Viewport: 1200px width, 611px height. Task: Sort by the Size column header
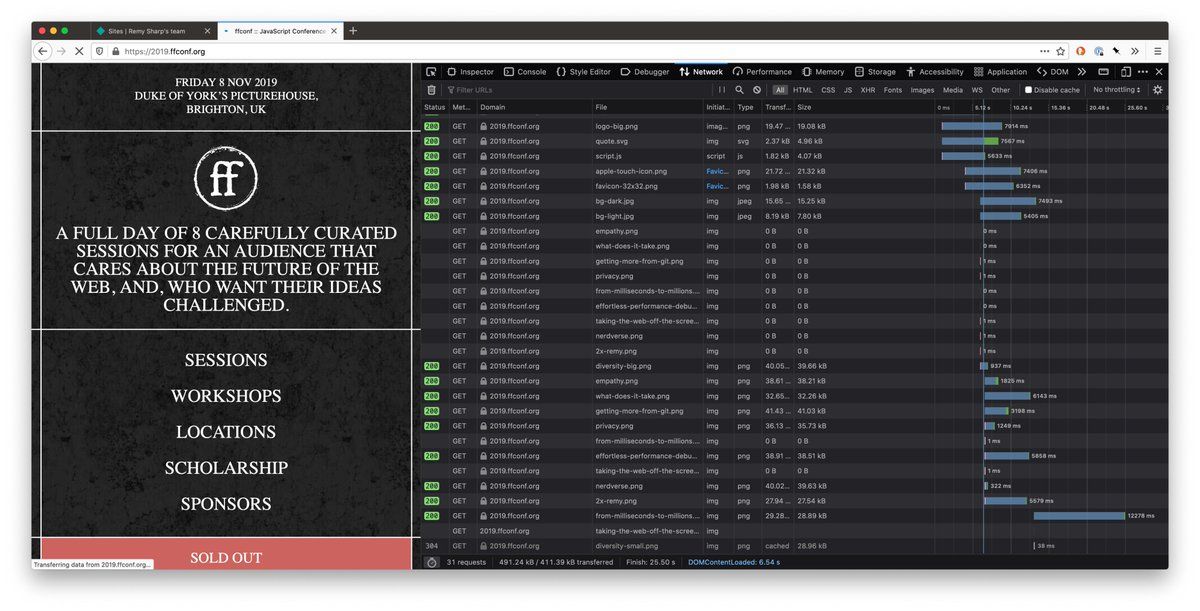tap(863, 107)
